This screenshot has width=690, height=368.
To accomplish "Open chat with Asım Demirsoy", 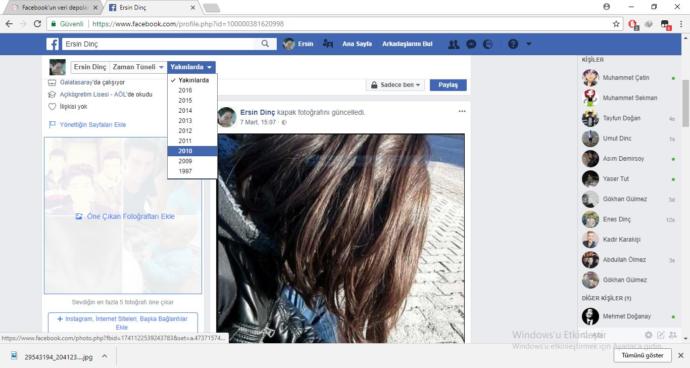I will pyautogui.click(x=628, y=158).
